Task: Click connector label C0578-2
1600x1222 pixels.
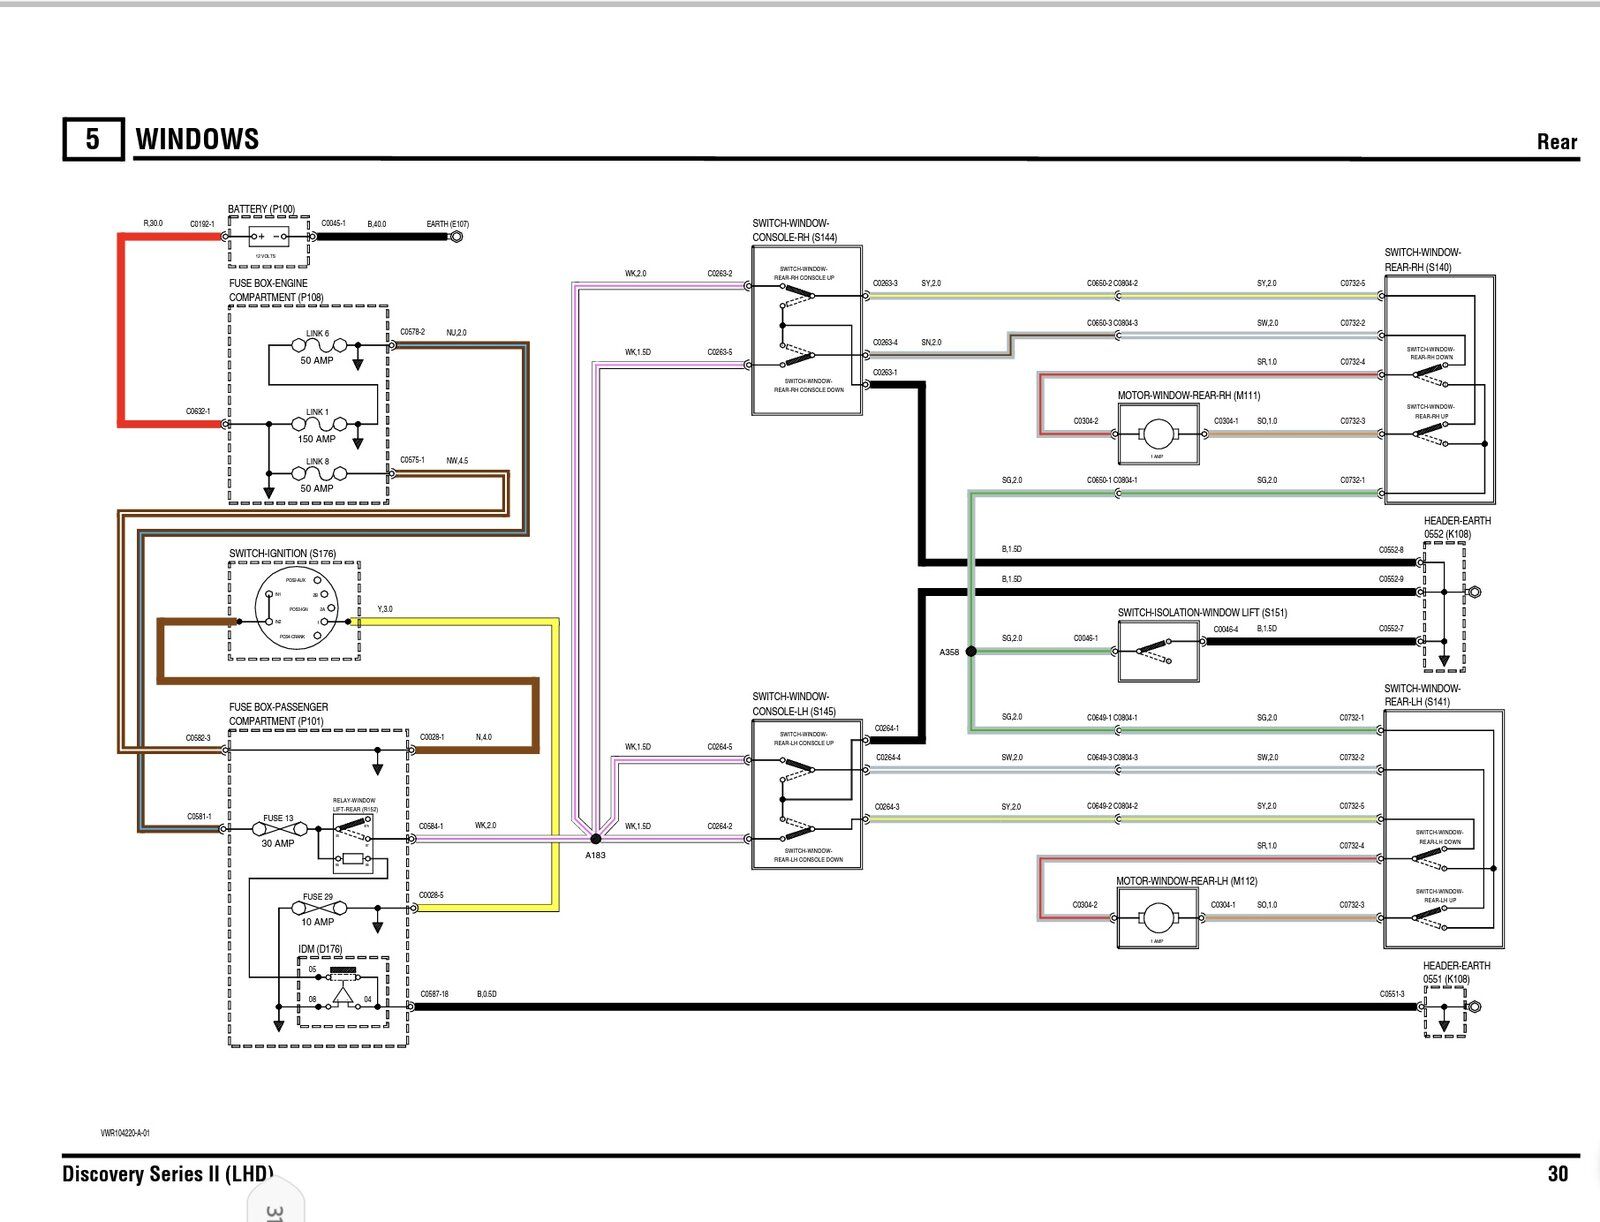Action: [412, 332]
